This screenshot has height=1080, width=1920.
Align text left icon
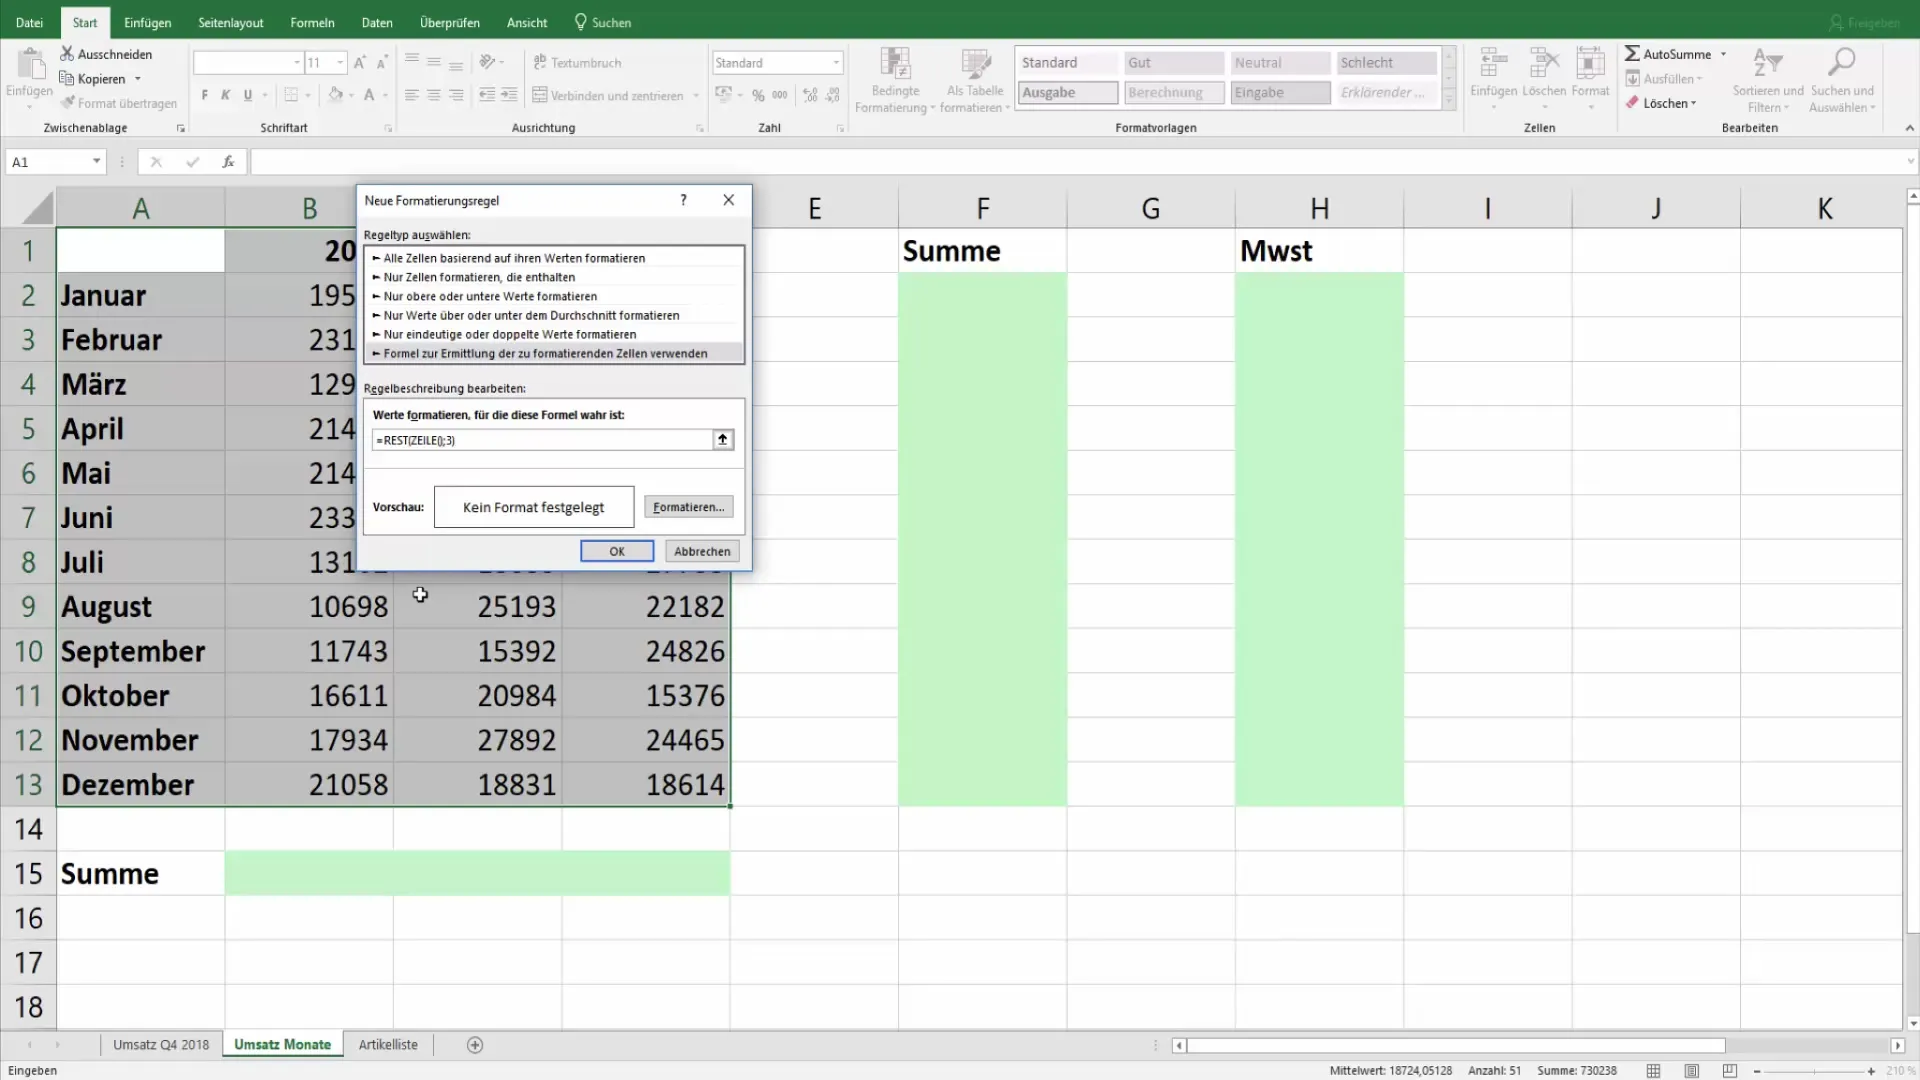tap(411, 95)
